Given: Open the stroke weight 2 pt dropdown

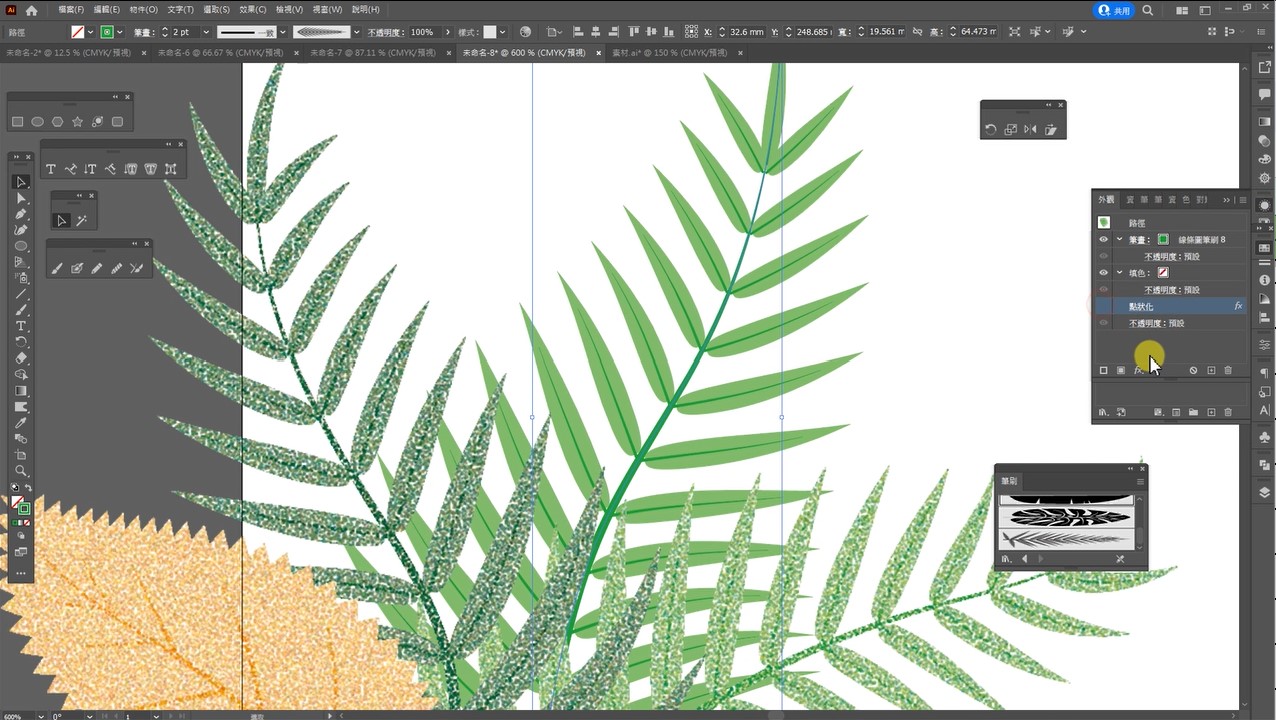Looking at the screenshot, I should 206,32.
